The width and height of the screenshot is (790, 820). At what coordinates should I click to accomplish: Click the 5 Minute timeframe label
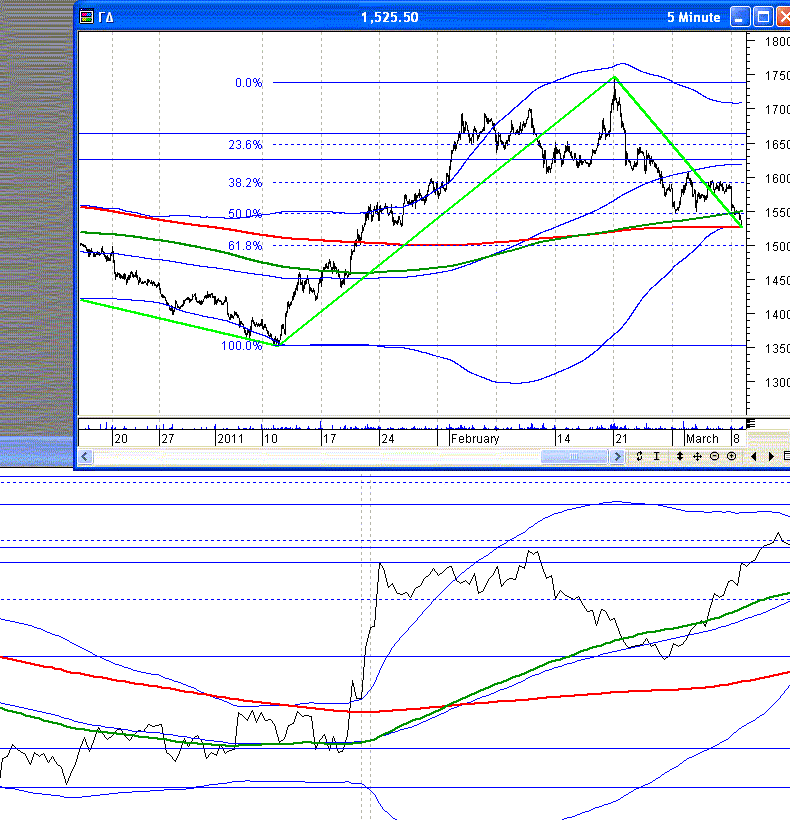[693, 17]
